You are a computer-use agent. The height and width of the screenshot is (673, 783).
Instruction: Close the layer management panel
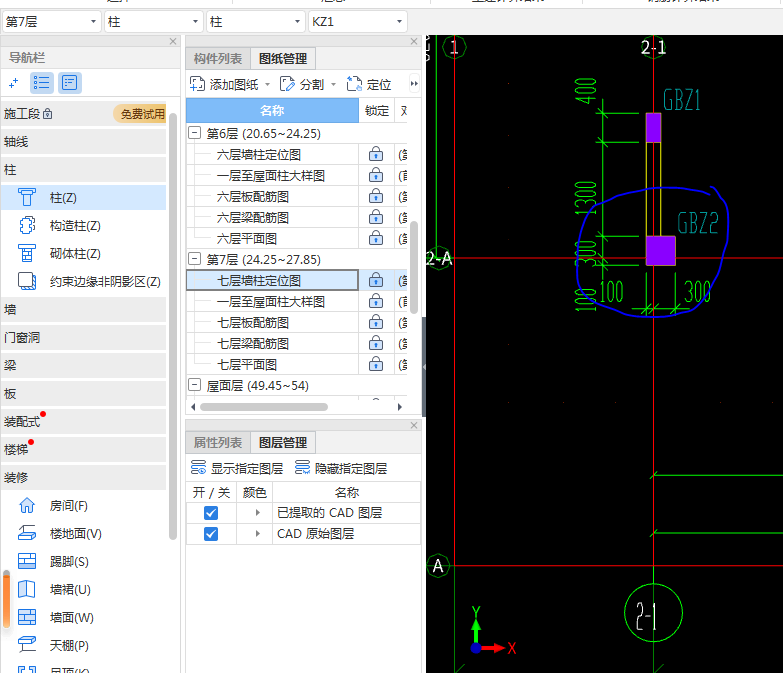tap(414, 425)
